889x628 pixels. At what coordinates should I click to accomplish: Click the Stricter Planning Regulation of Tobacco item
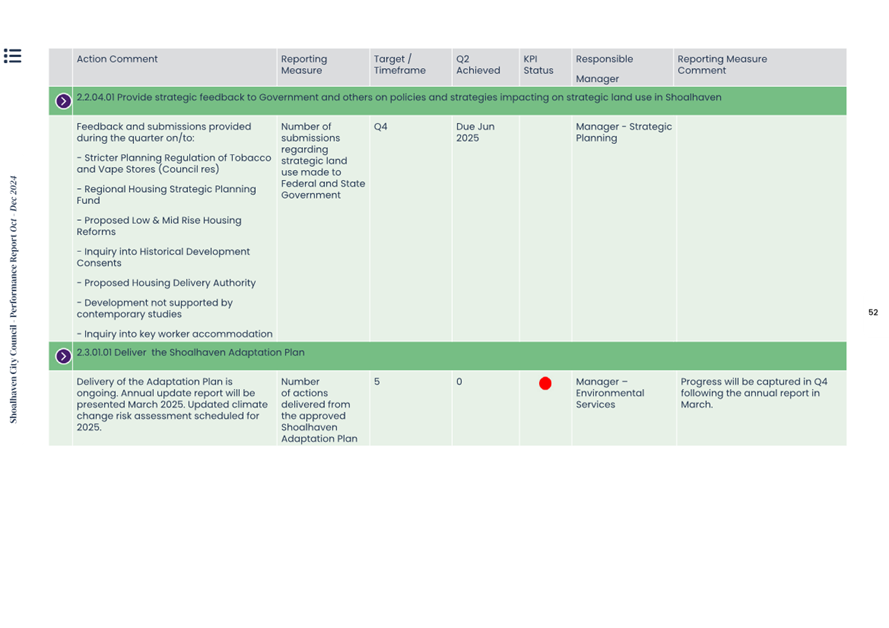pos(173,163)
